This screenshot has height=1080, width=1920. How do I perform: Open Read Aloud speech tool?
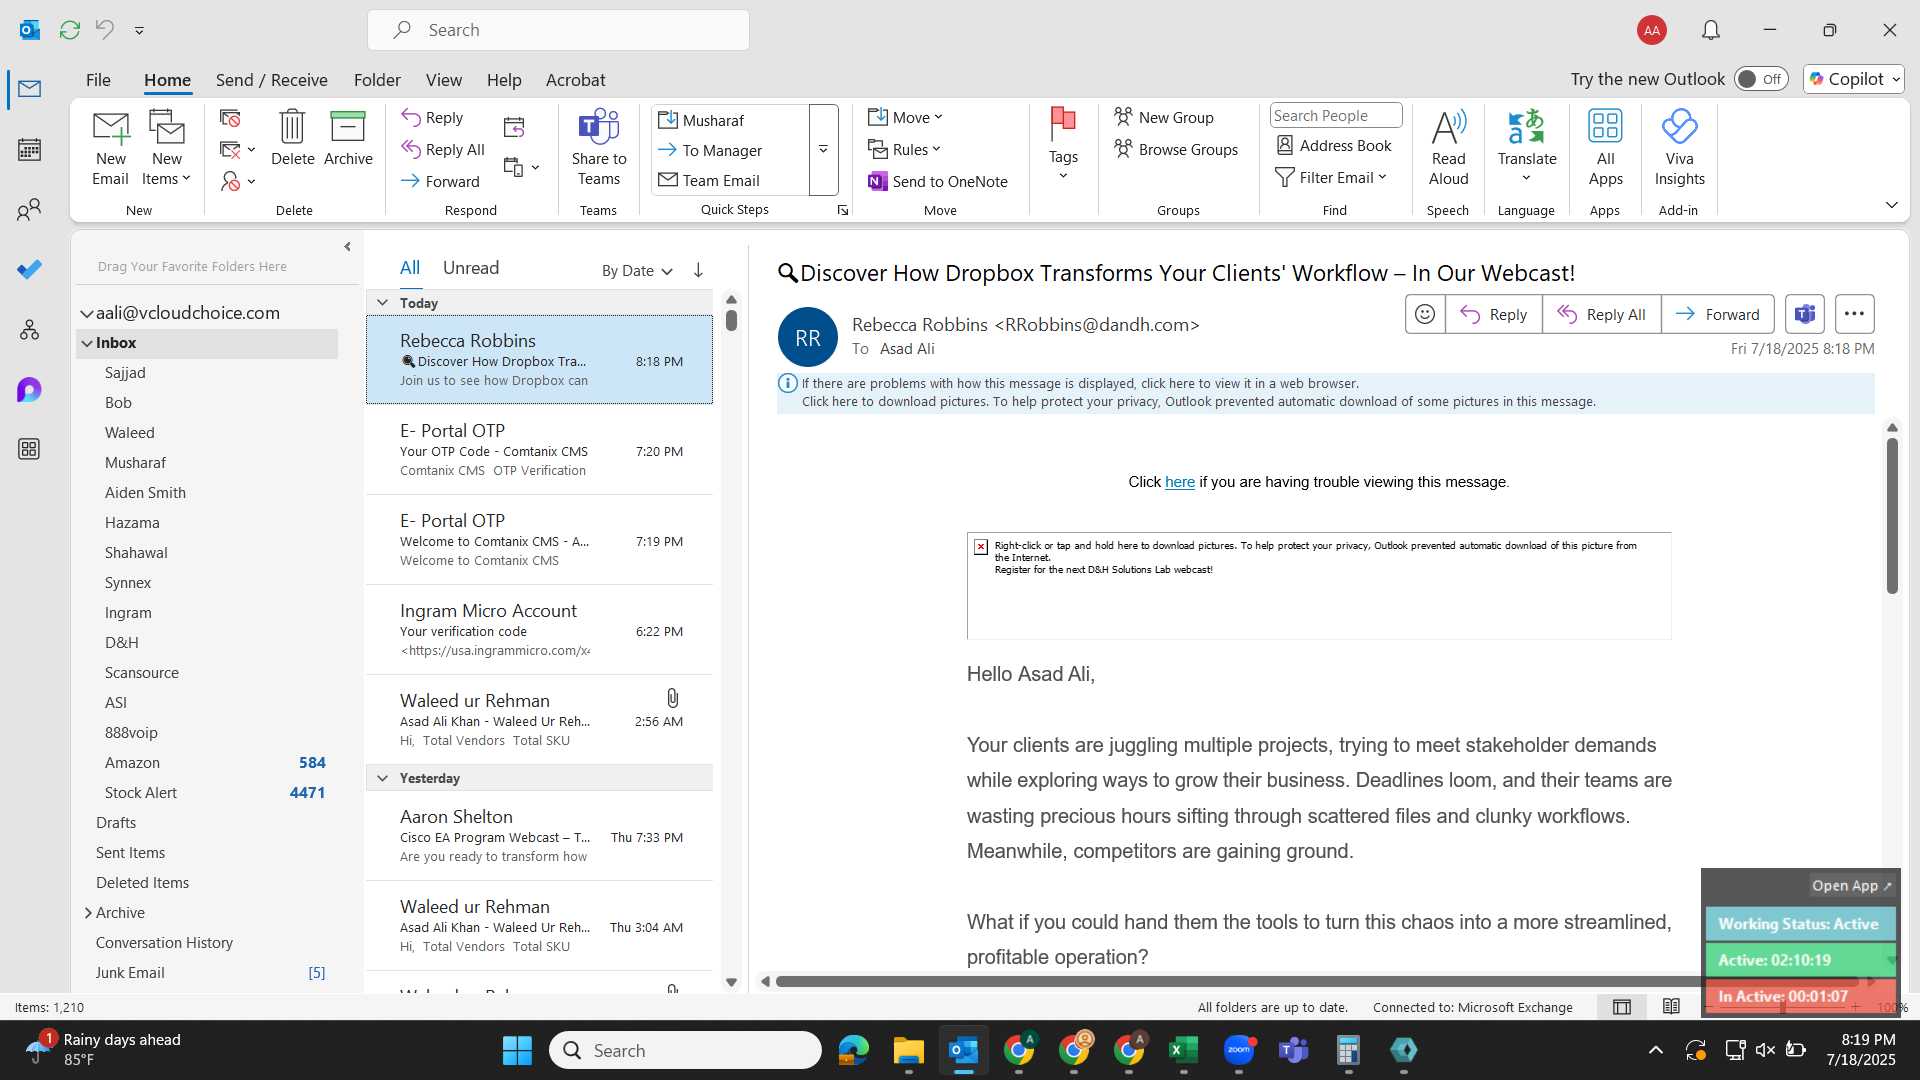1448,148
